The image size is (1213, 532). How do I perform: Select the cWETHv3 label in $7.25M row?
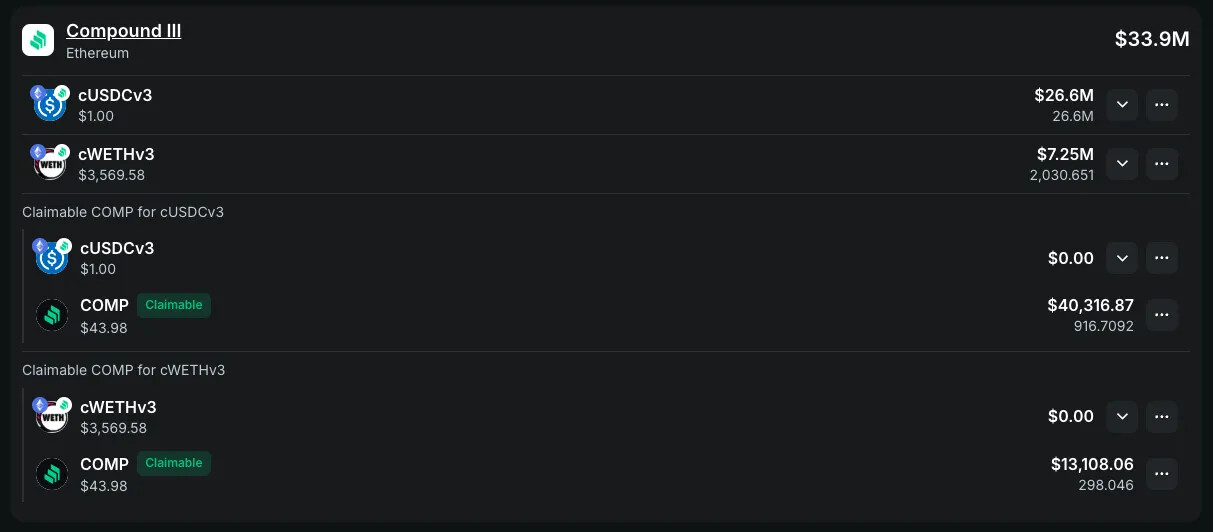[x=117, y=154]
